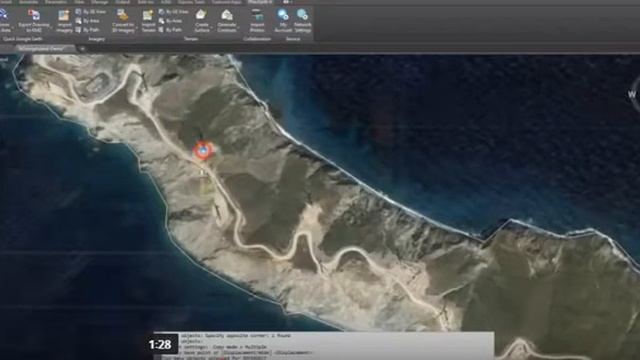Select Imagery By GE View
Viewport: 640px width, 360px height.
click(x=91, y=12)
